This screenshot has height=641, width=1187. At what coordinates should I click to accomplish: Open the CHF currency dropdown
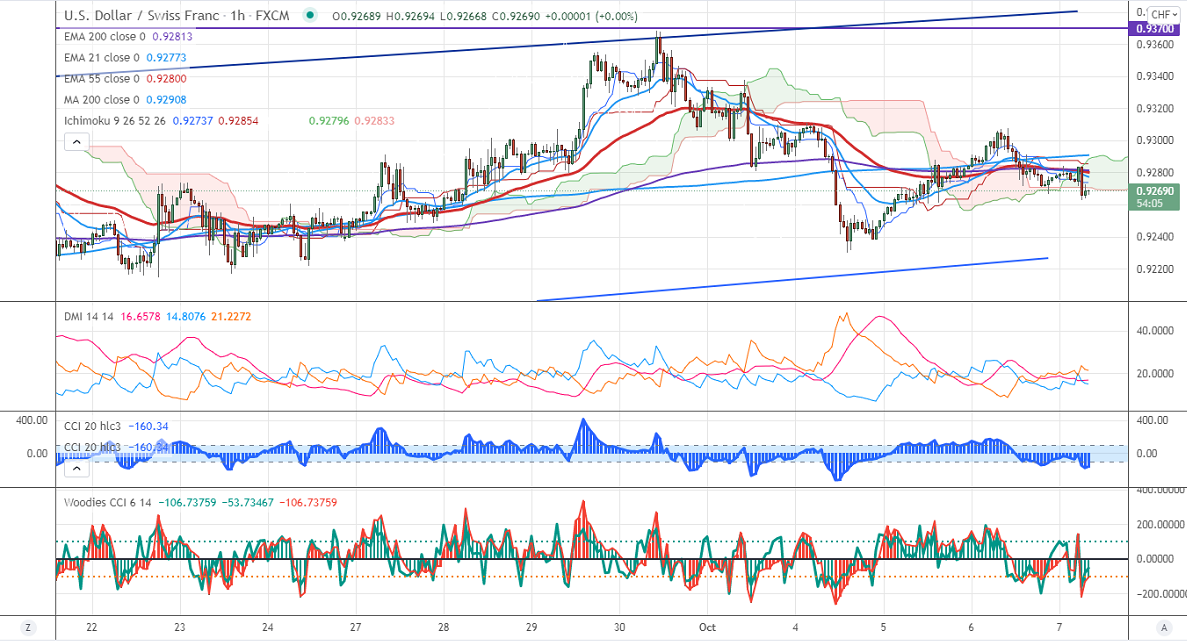(1164, 15)
